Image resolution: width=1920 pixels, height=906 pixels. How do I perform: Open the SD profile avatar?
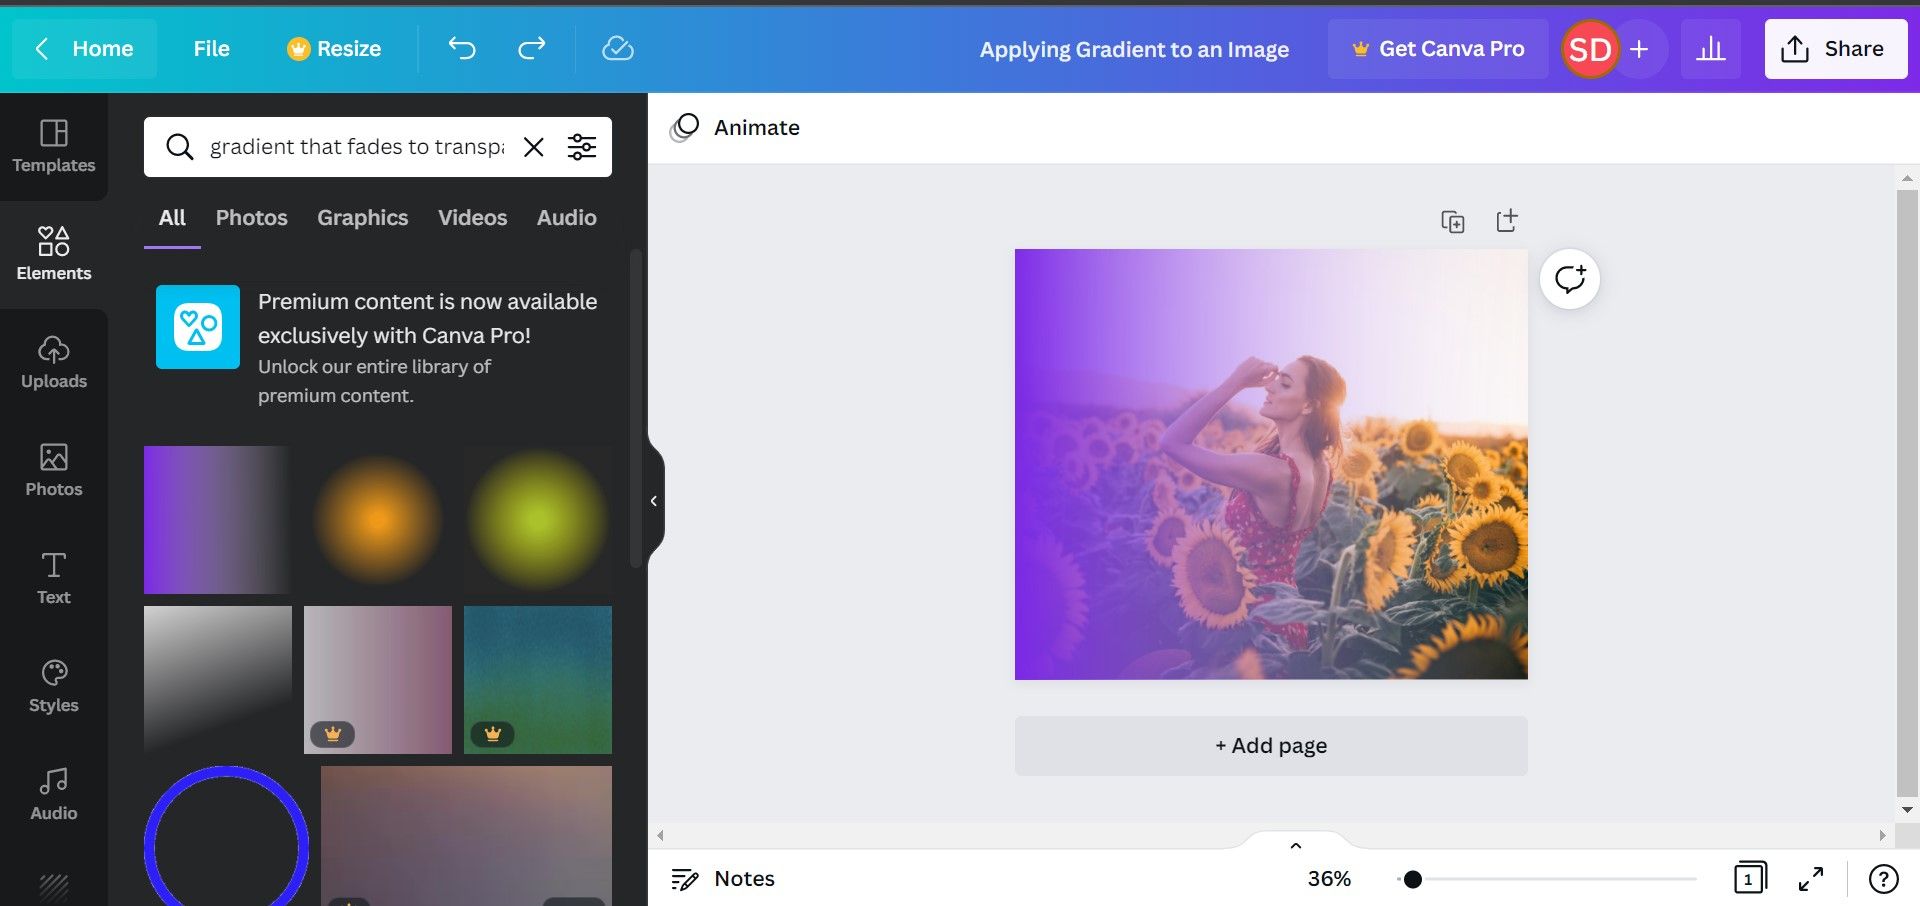click(1590, 49)
